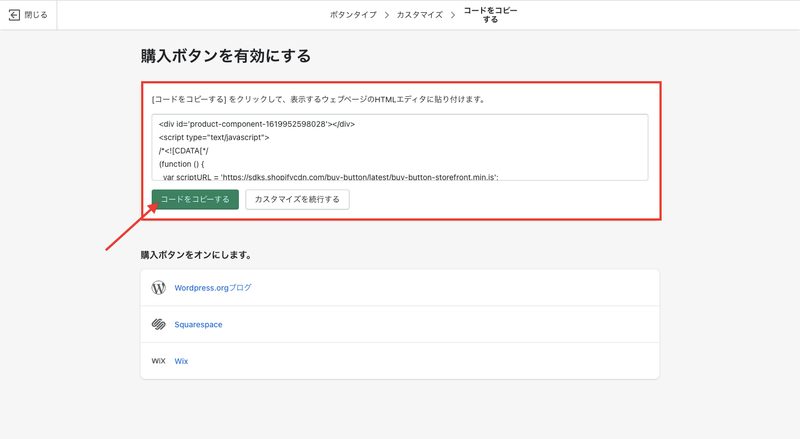Click the Squarespace logo icon
The width and height of the screenshot is (800, 439).
tap(159, 324)
